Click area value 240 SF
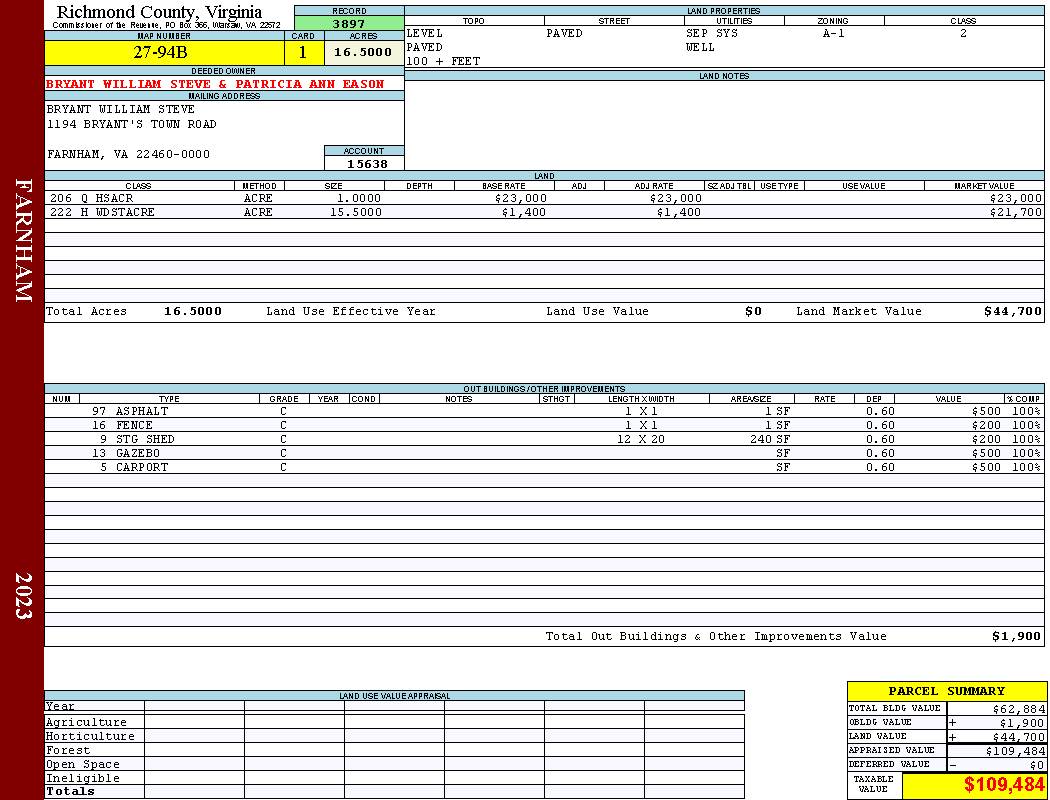 770,439
